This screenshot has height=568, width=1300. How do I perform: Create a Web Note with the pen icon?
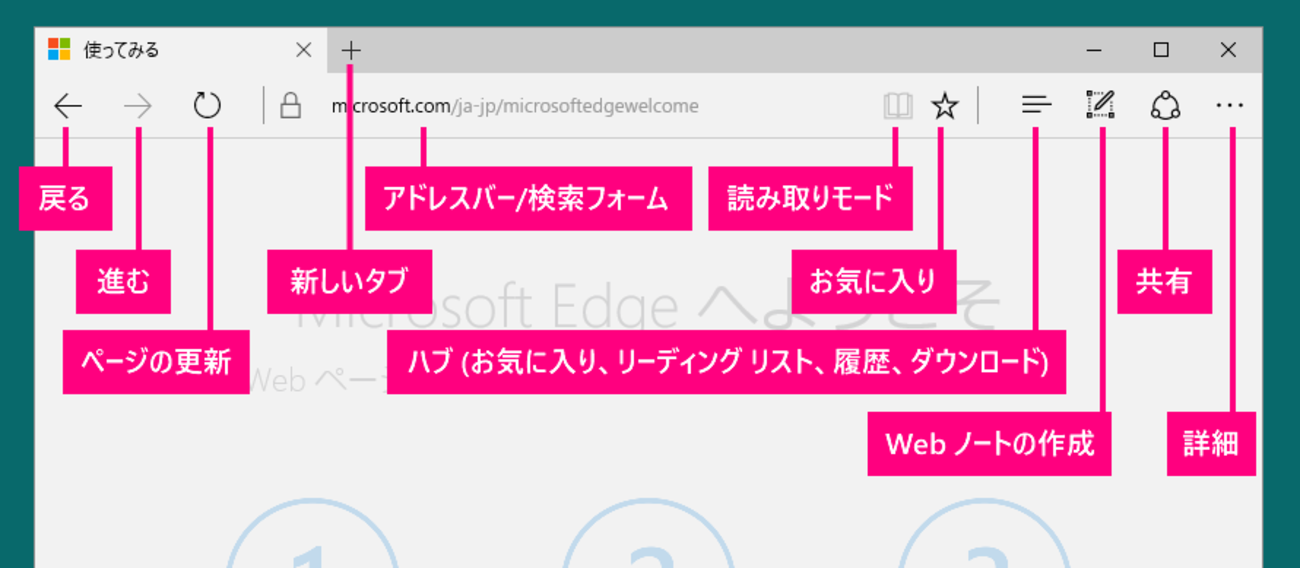1100,105
